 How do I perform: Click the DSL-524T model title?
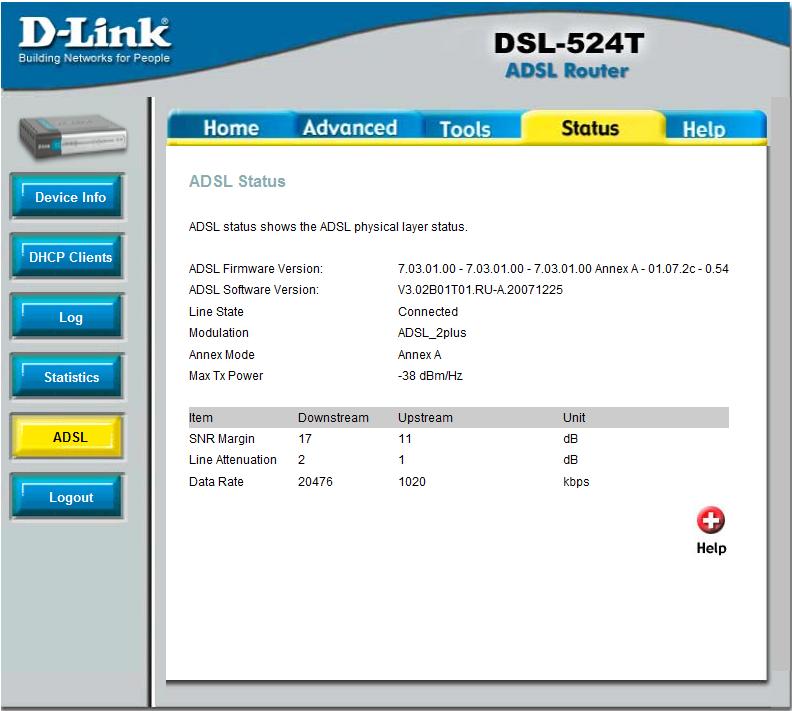(569, 44)
